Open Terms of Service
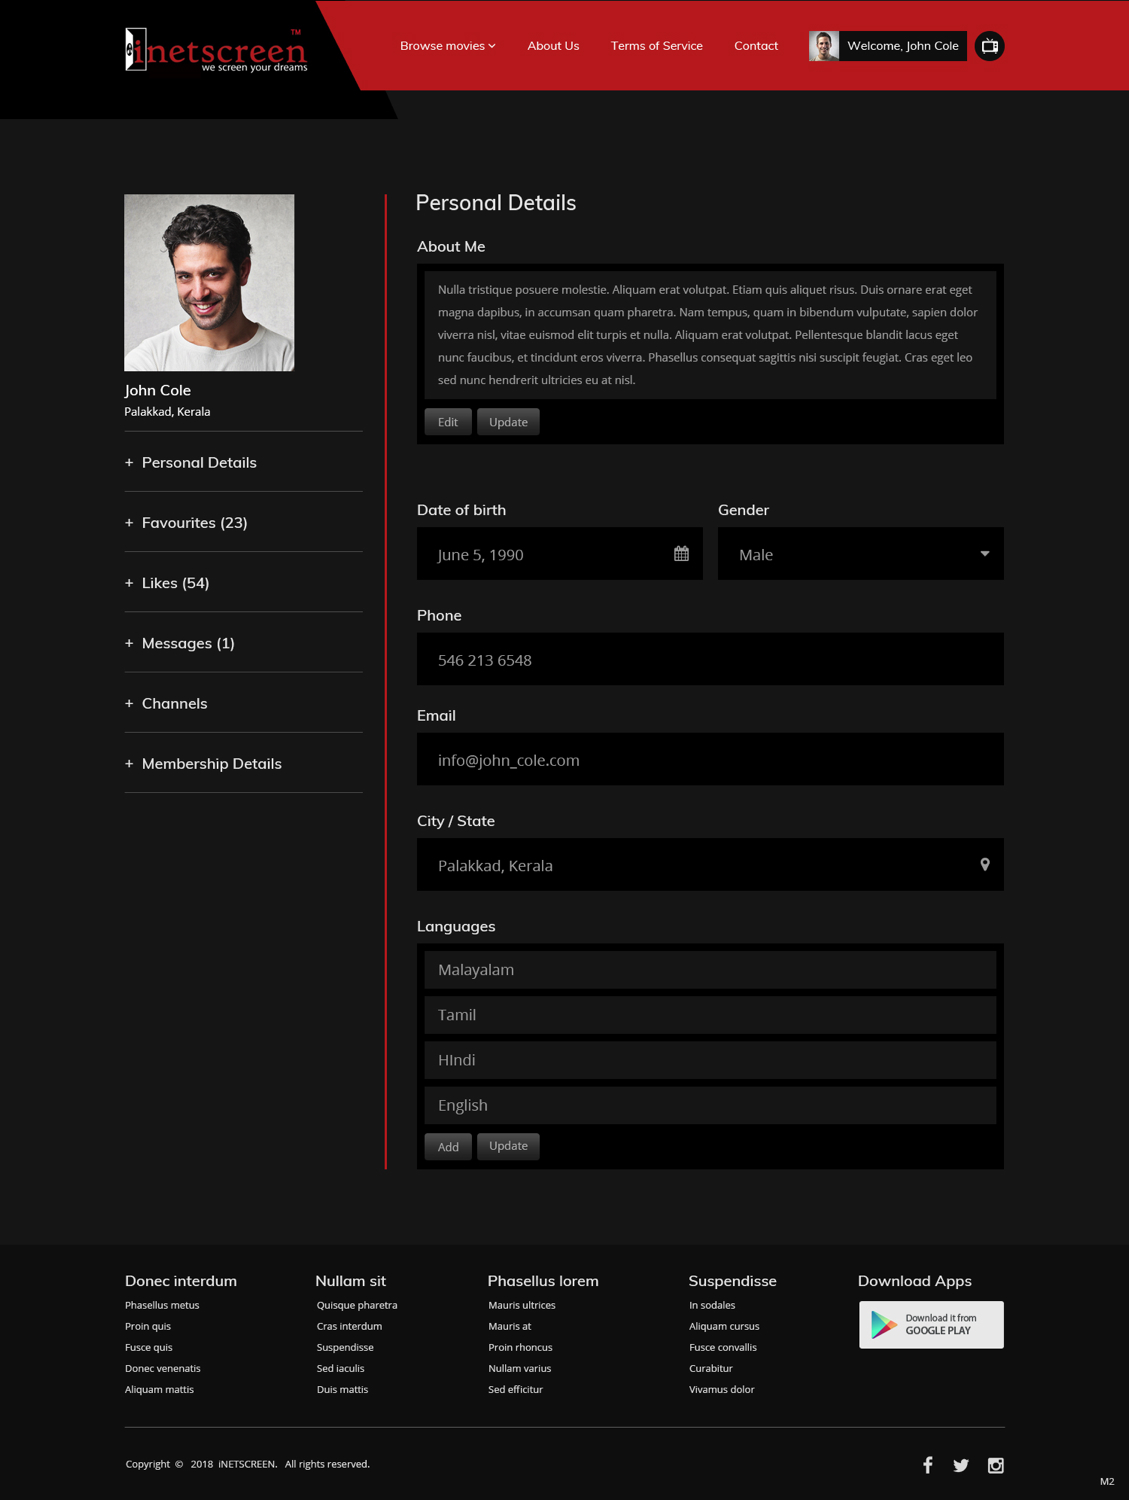This screenshot has width=1129, height=1500. [x=656, y=45]
